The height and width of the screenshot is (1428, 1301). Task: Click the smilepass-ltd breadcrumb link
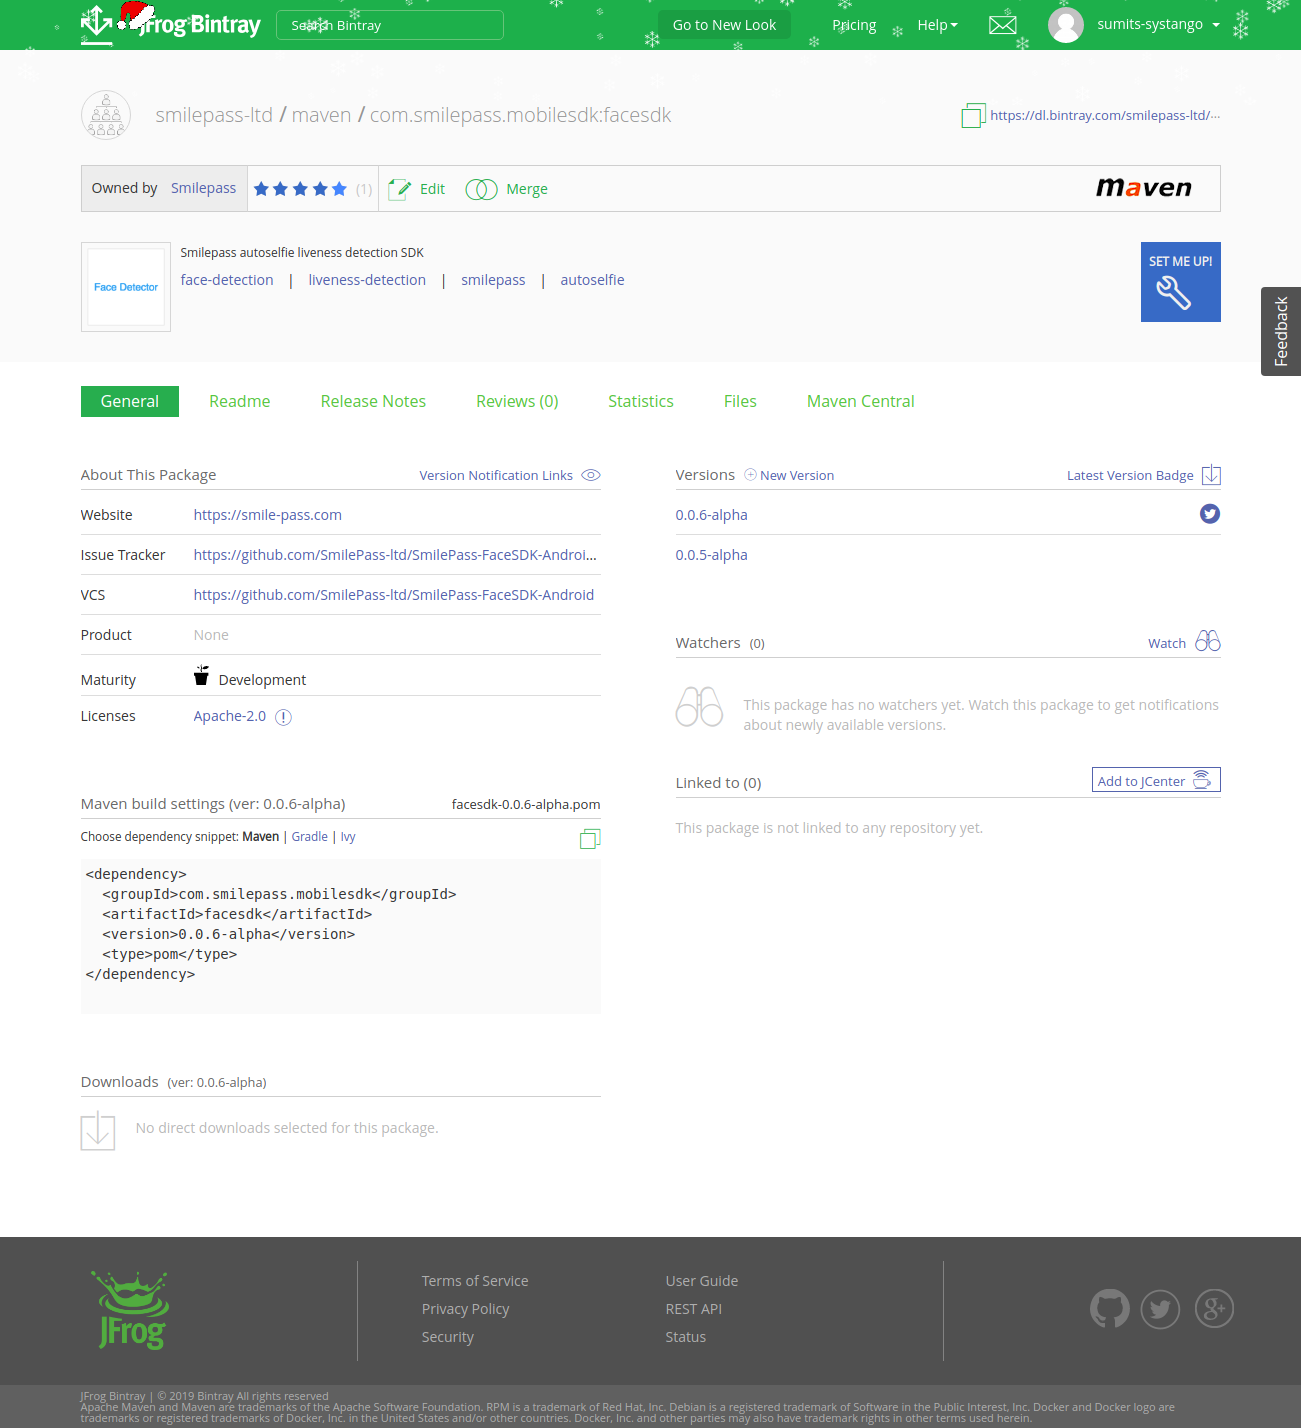(214, 115)
